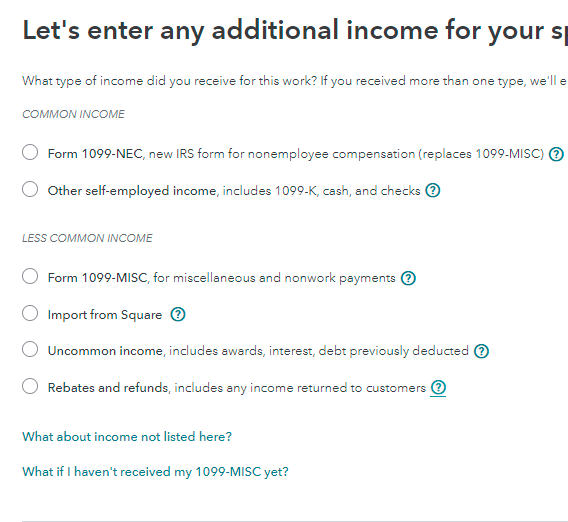This screenshot has width=568, height=522.
Task: Click question mark beside Form 1099-MISC option
Action: [408, 278]
